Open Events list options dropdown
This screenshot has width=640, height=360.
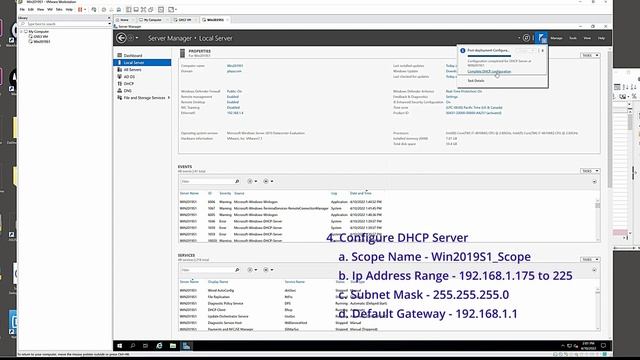pyautogui.click(x=252, y=181)
